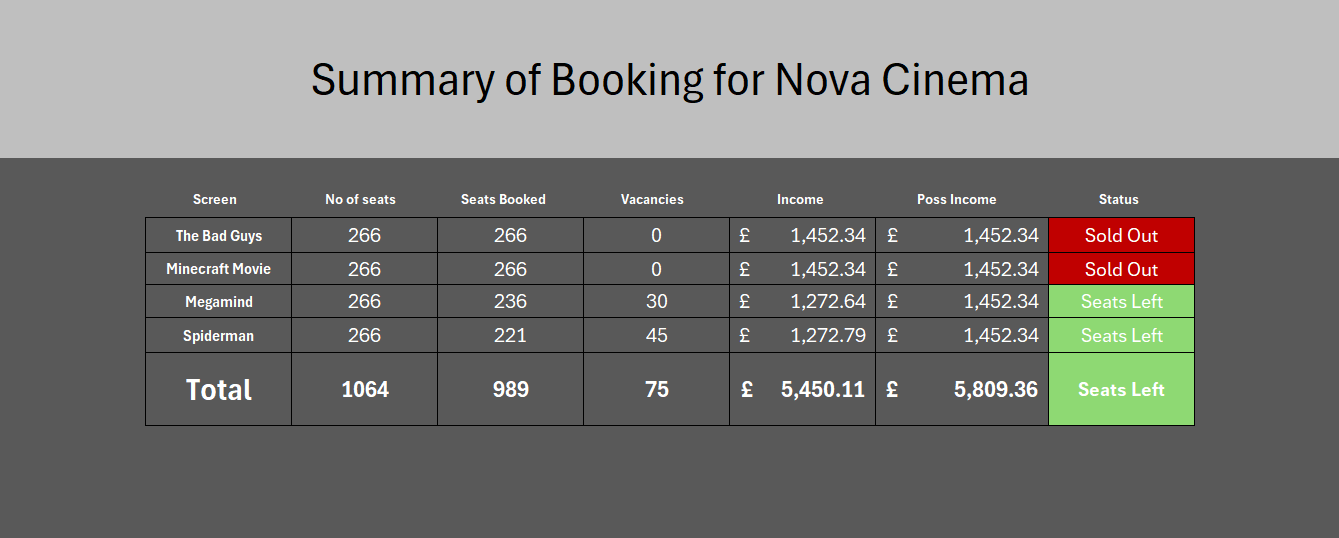Viewport: 1339px width, 538px height.
Task: Click the Summary of Booking title
Action: click(x=669, y=80)
